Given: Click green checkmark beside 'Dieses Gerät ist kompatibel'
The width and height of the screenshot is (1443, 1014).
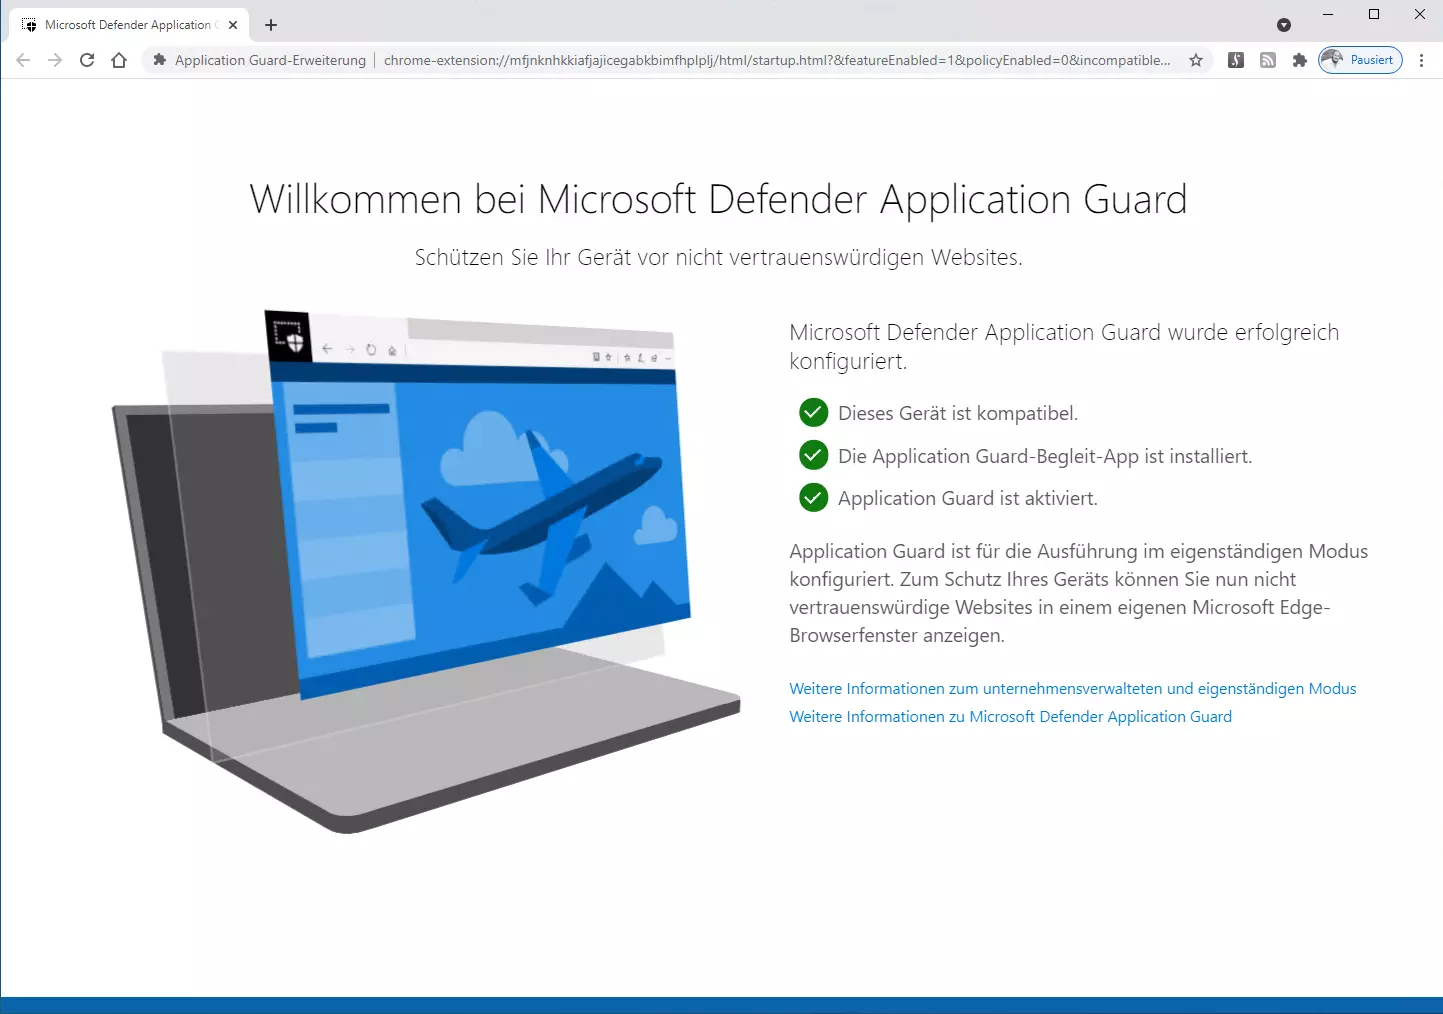Looking at the screenshot, I should [x=814, y=412].
